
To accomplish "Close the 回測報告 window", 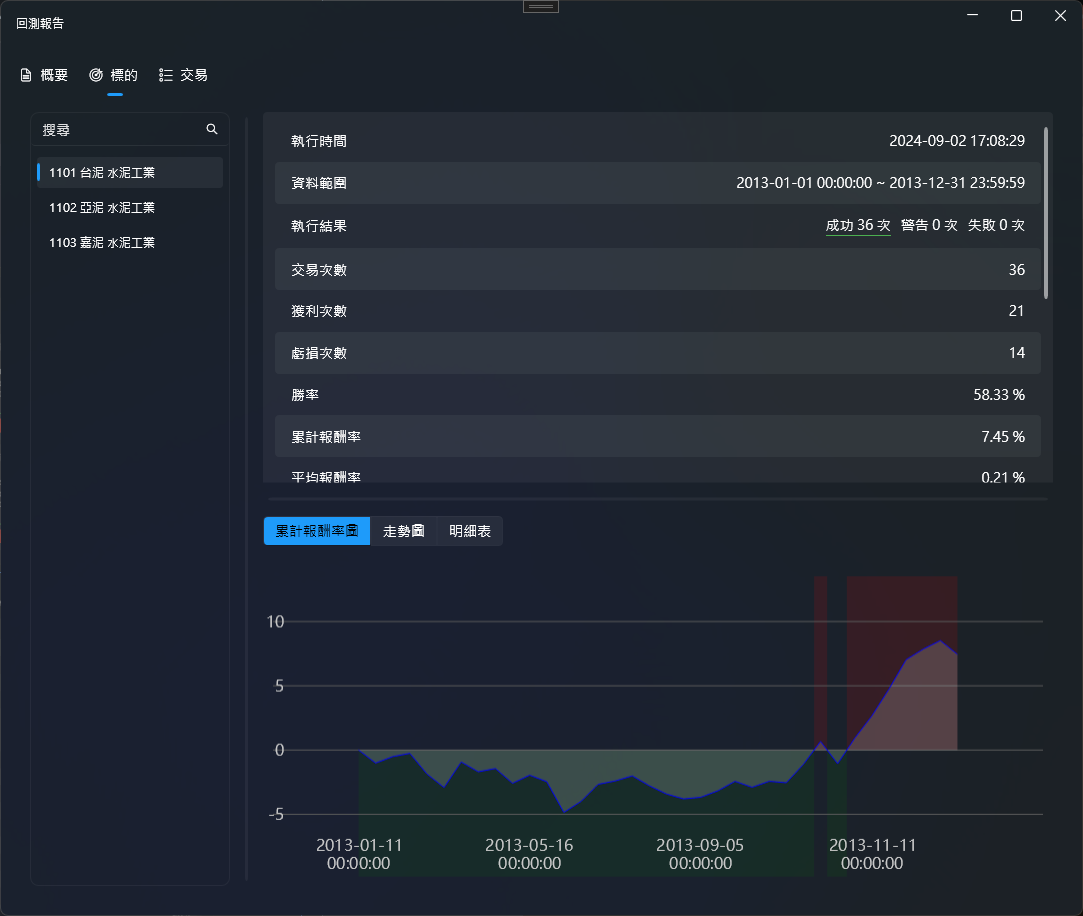I will click(x=1060, y=15).
